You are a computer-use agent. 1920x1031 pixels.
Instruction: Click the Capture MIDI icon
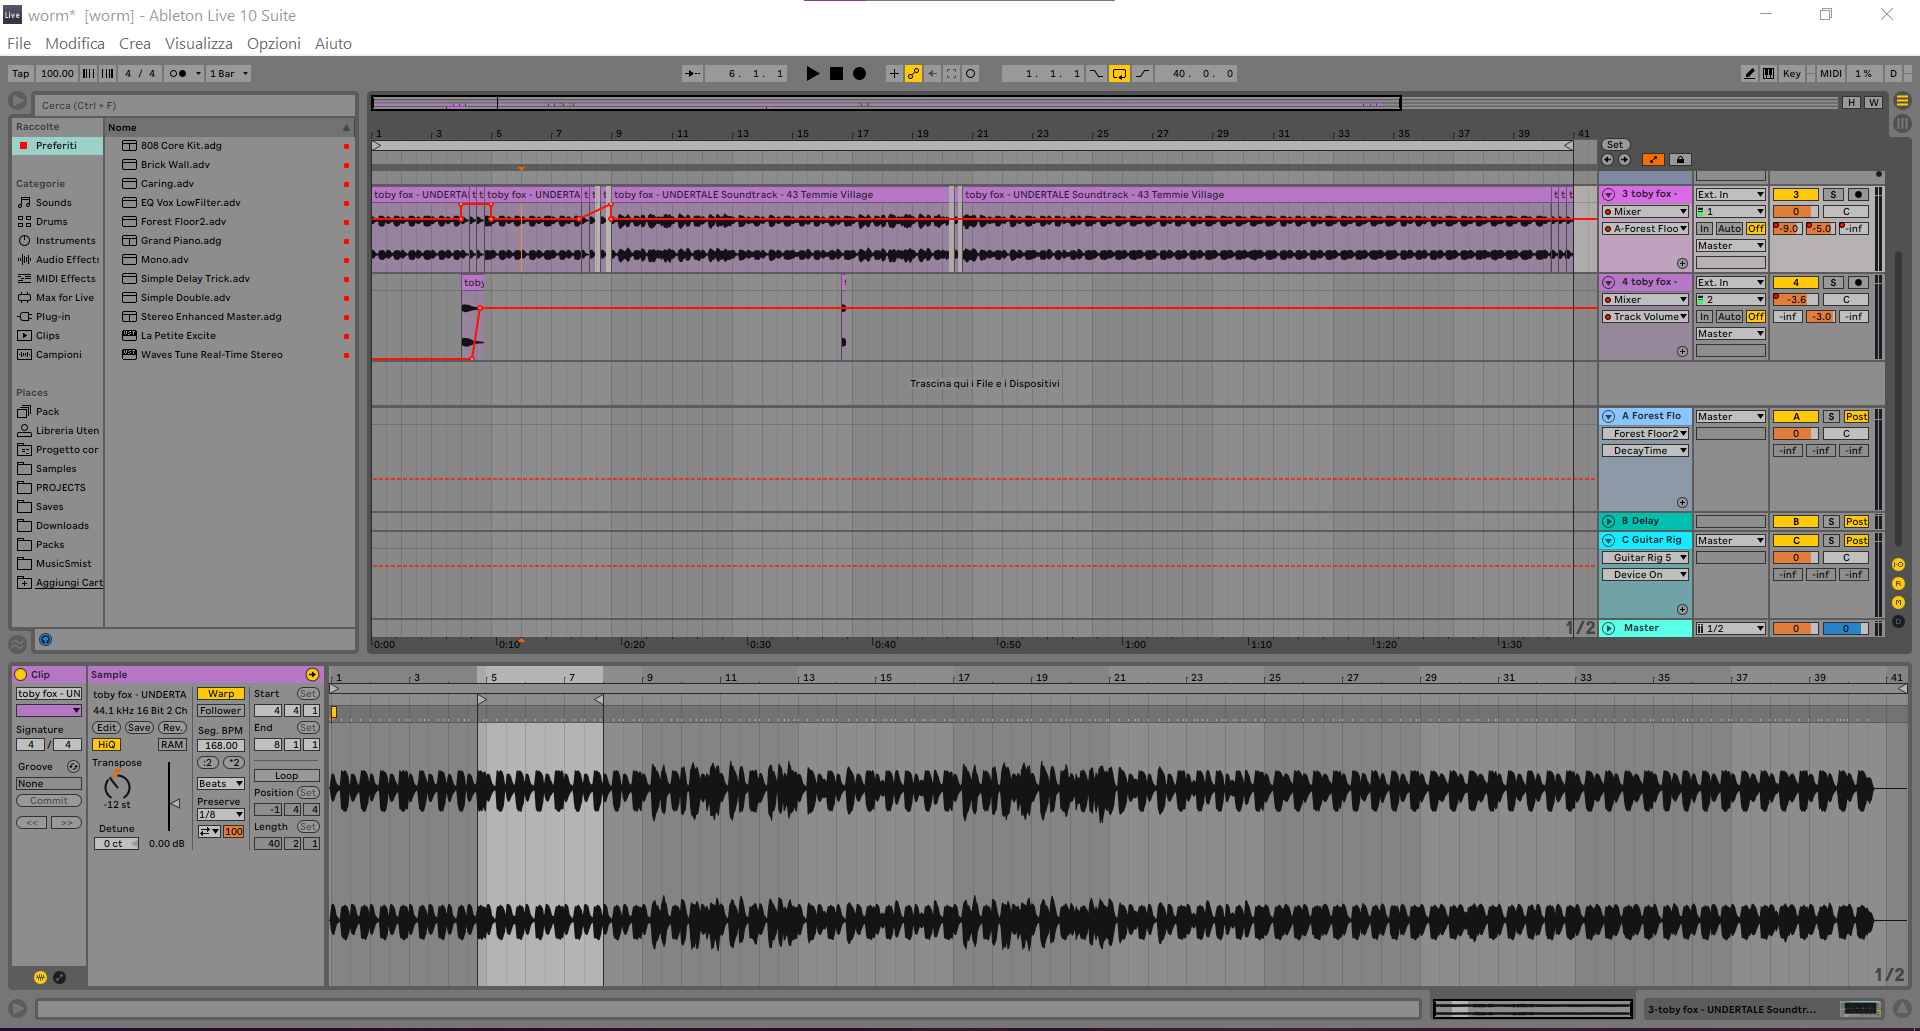[951, 73]
